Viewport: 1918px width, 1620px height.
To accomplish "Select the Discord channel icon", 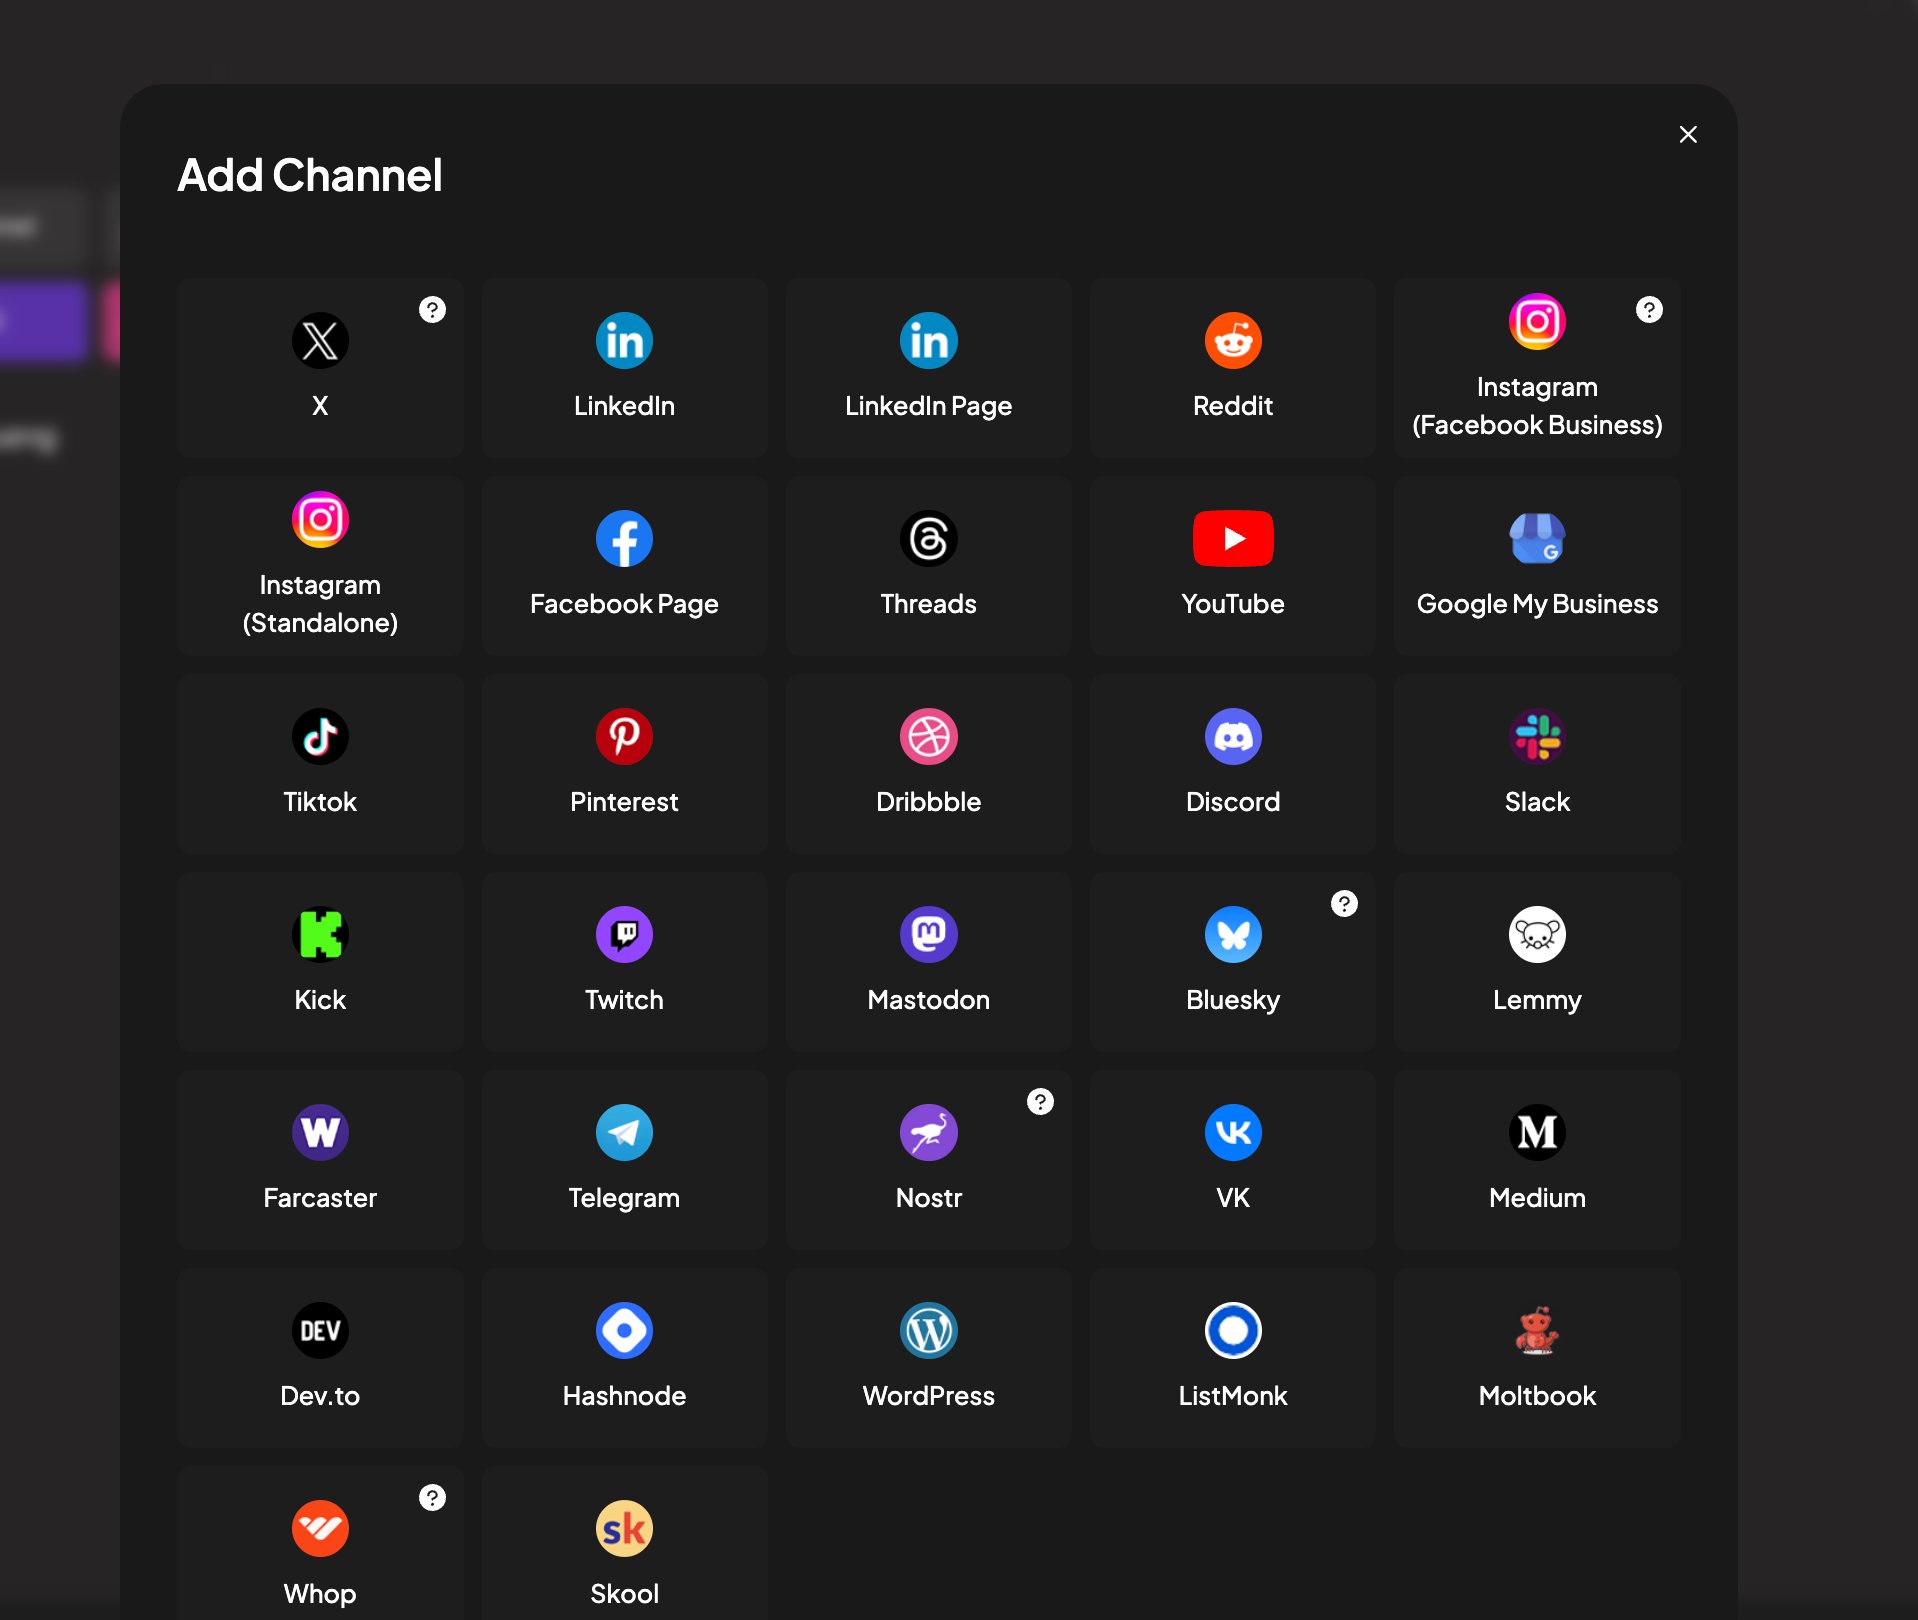I will (x=1232, y=737).
